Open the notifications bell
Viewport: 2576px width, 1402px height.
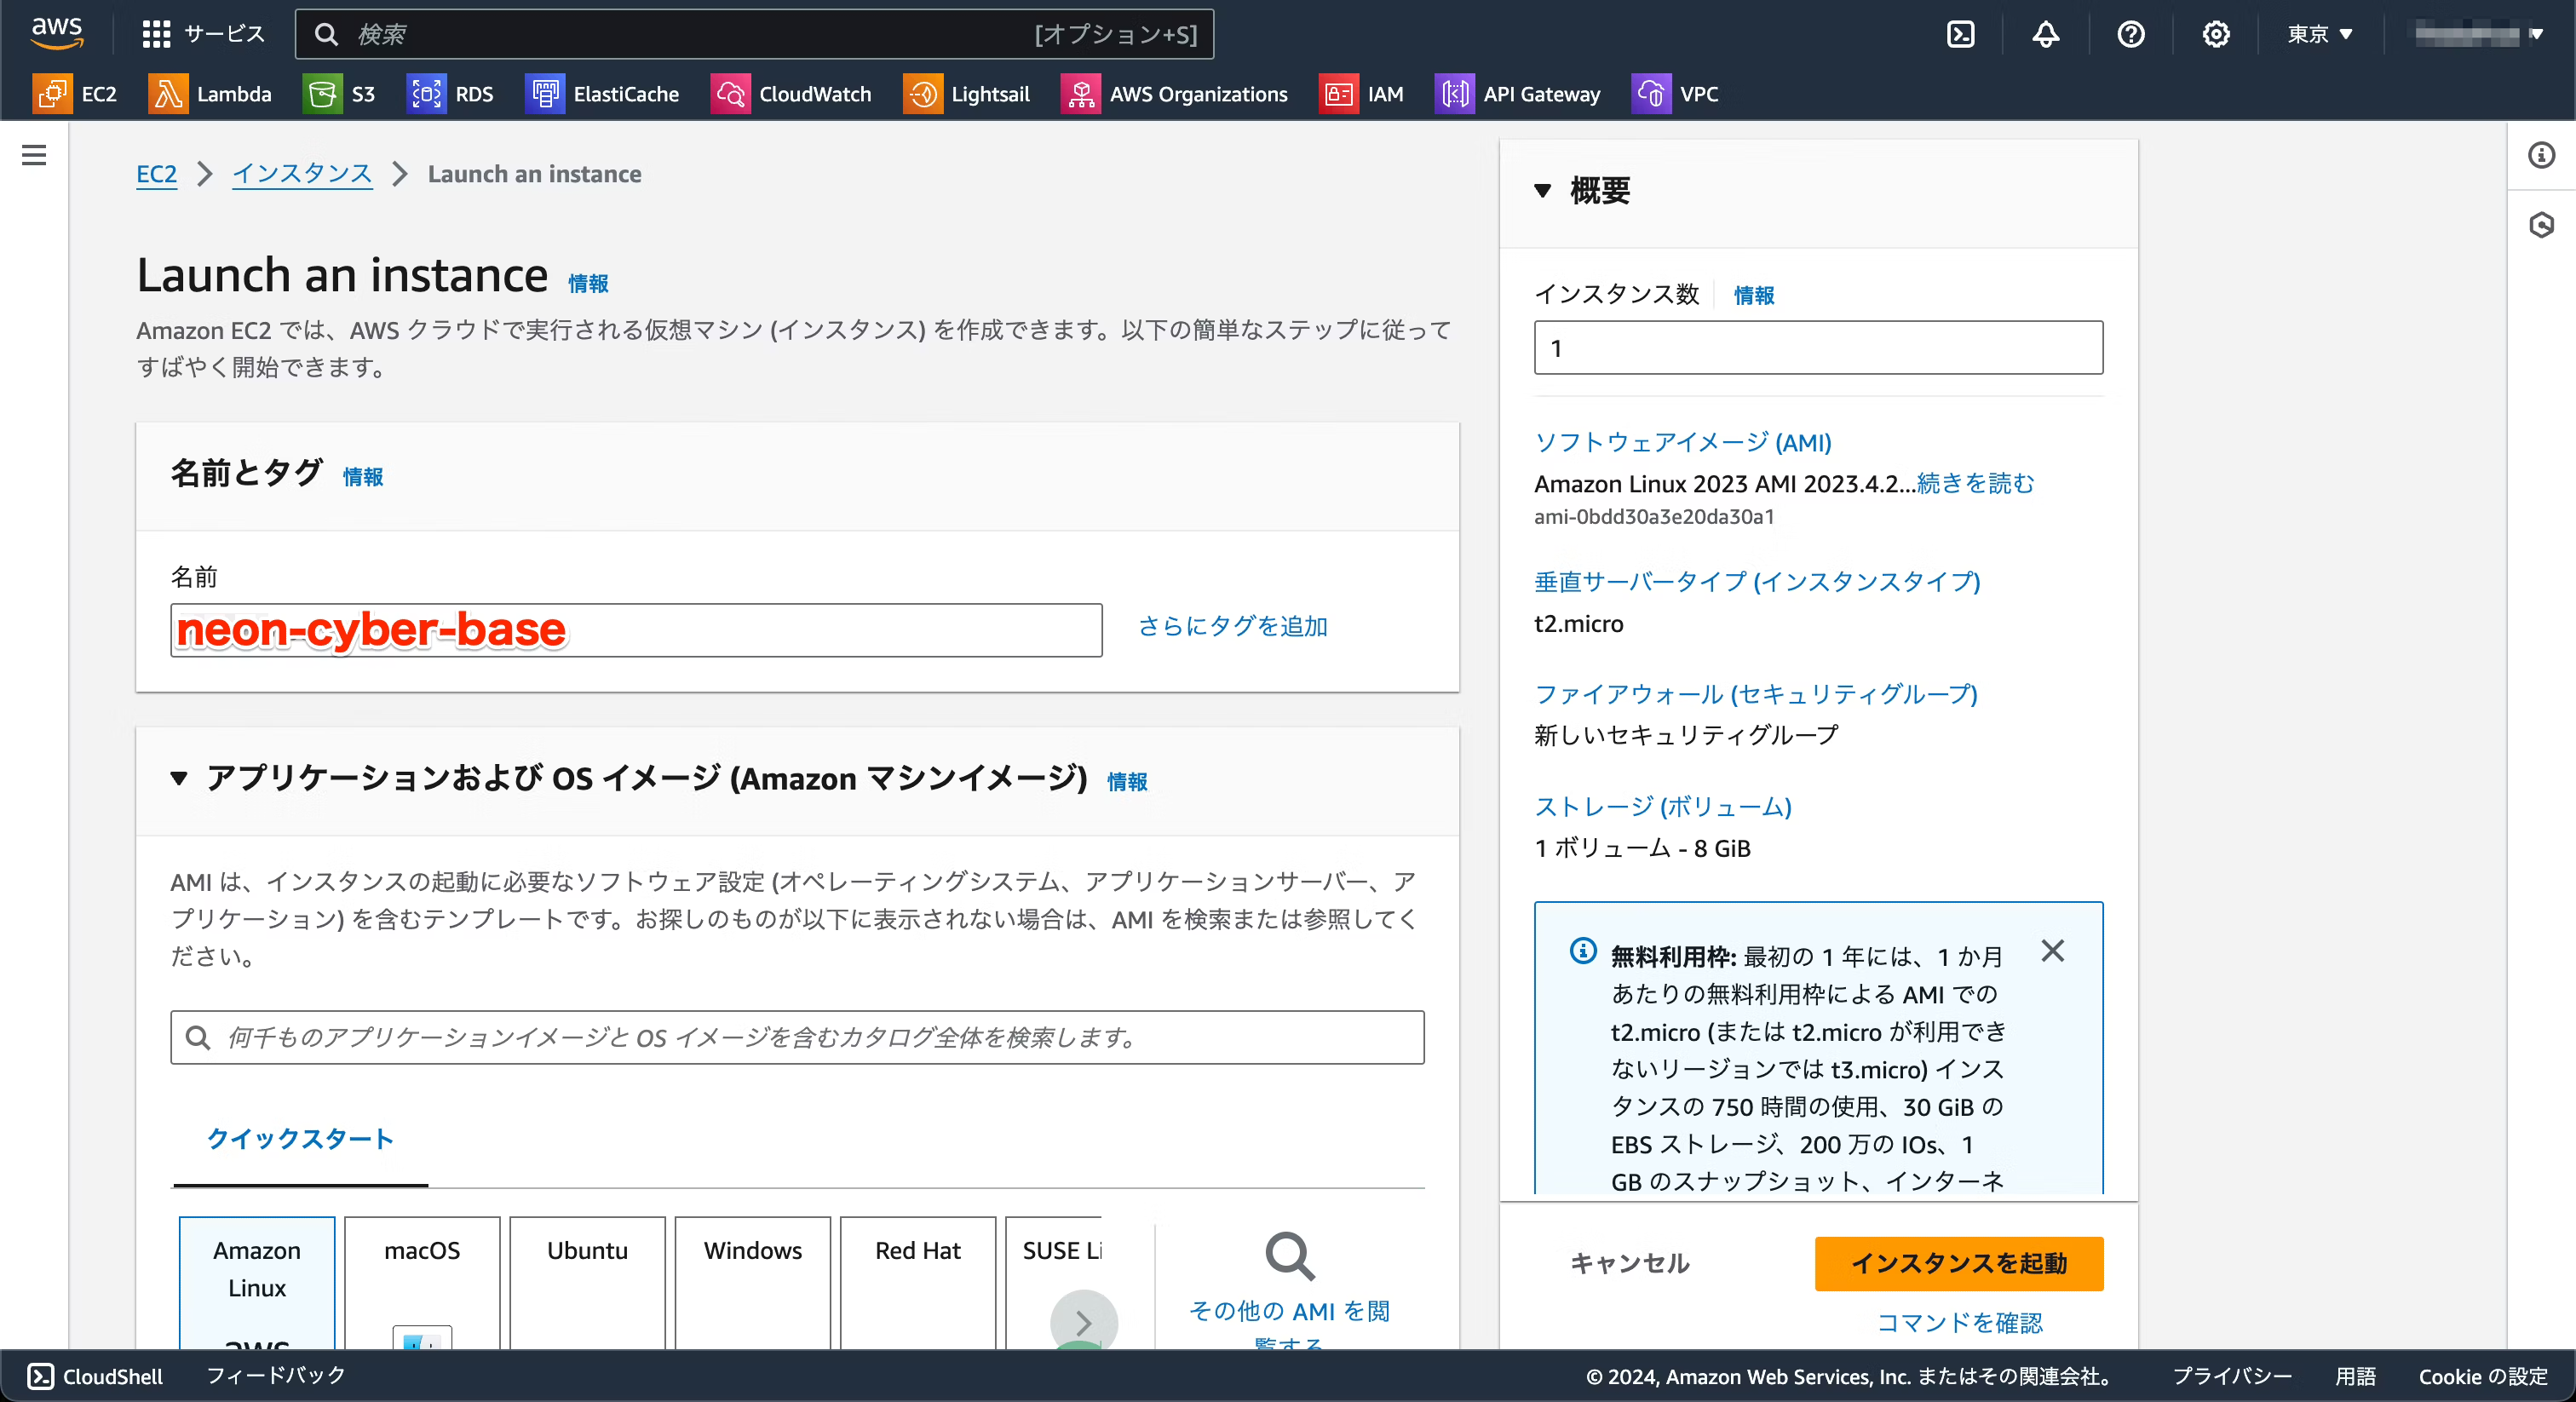coord(2045,33)
